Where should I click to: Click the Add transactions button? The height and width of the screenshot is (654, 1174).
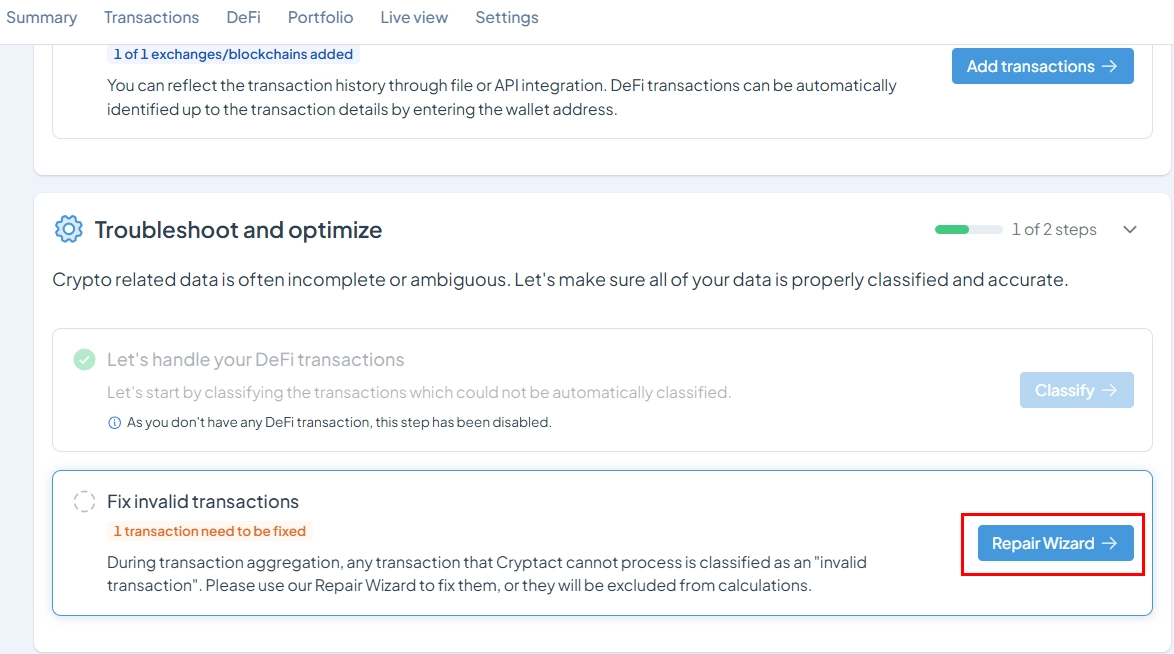(x=1042, y=66)
